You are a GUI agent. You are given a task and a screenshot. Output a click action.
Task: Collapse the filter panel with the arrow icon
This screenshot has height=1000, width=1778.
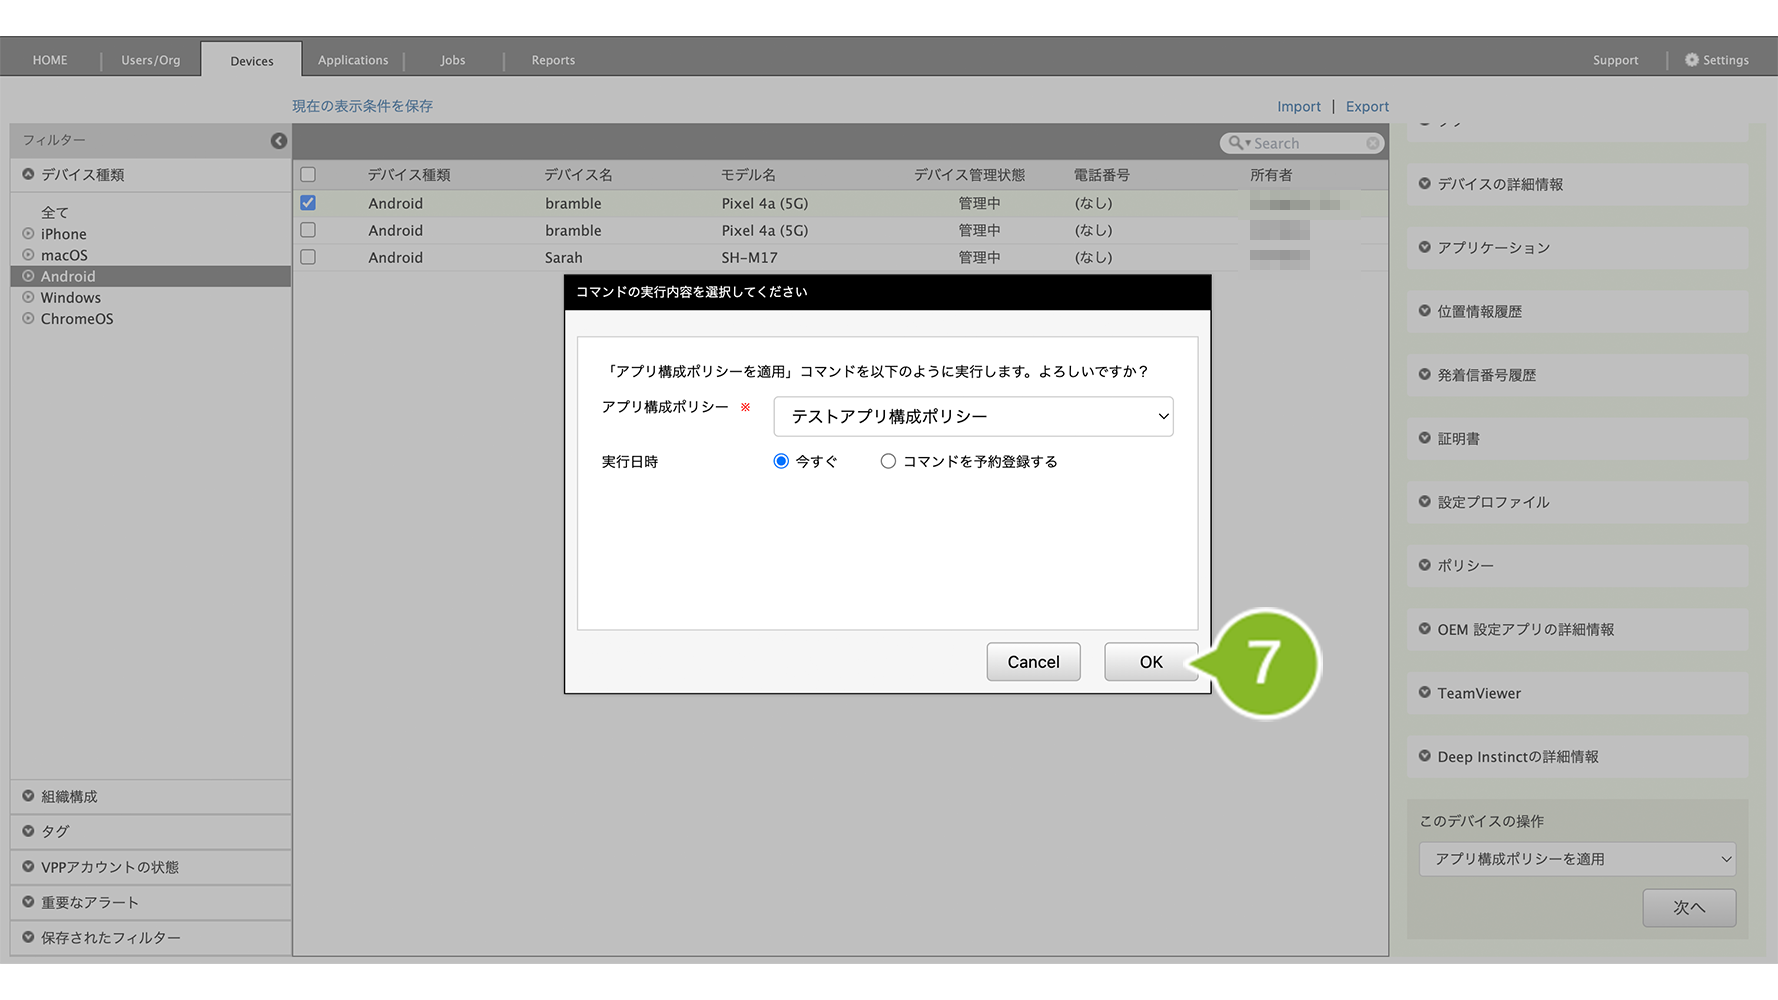279,141
